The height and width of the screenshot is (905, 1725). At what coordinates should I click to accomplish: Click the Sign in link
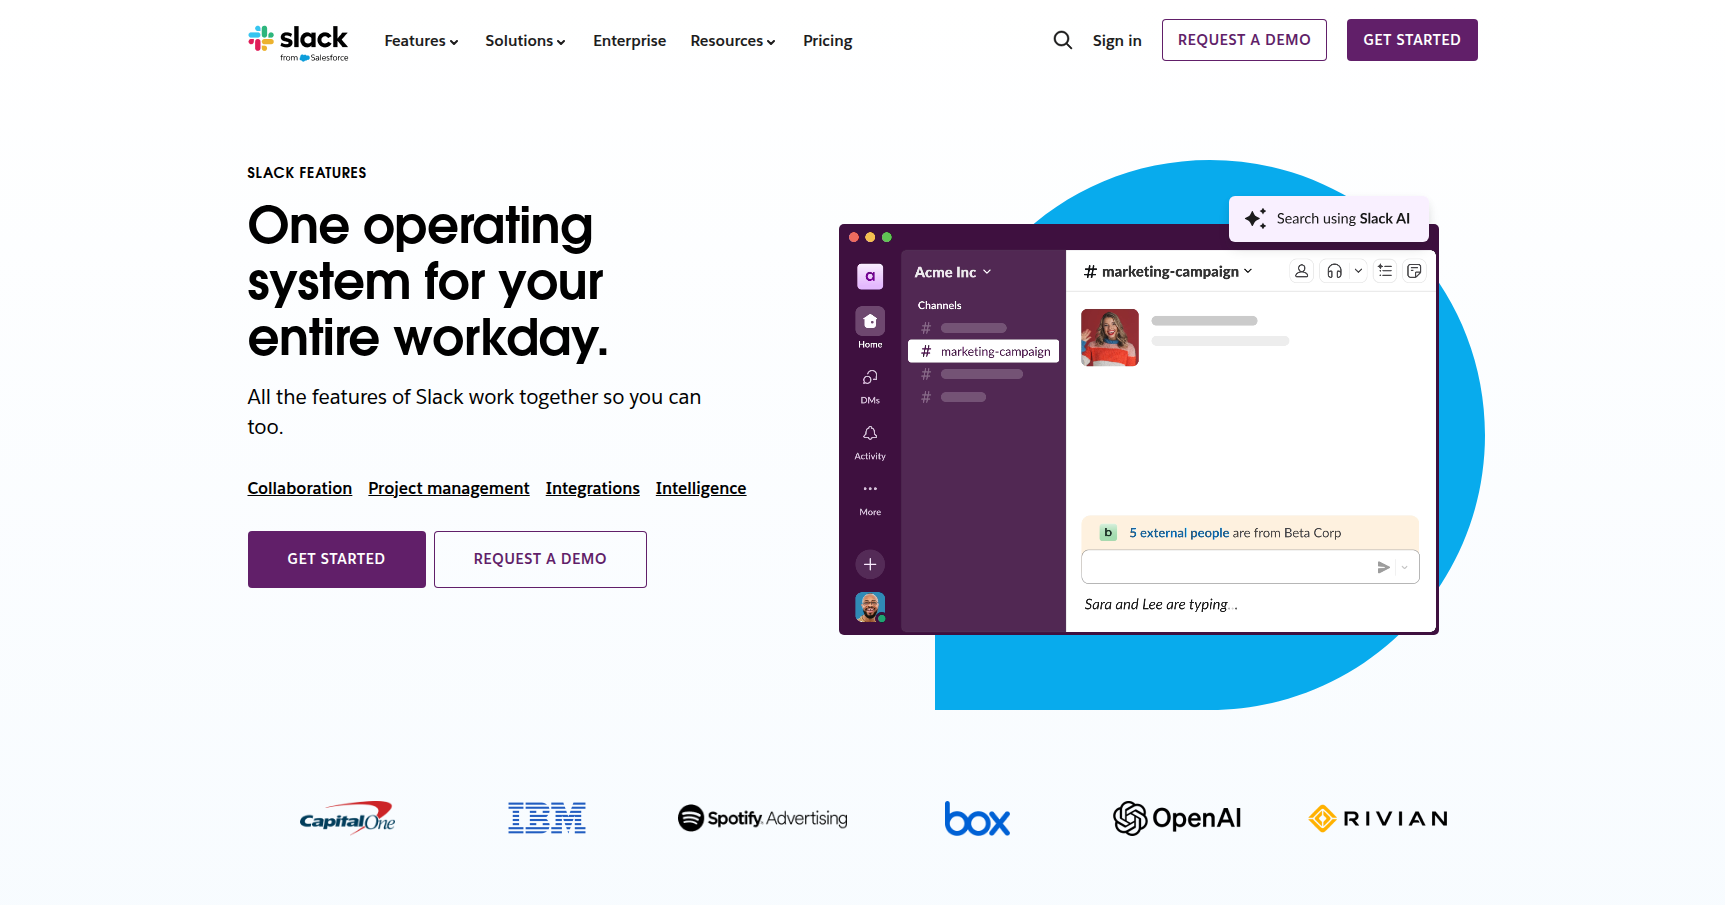pyautogui.click(x=1116, y=41)
